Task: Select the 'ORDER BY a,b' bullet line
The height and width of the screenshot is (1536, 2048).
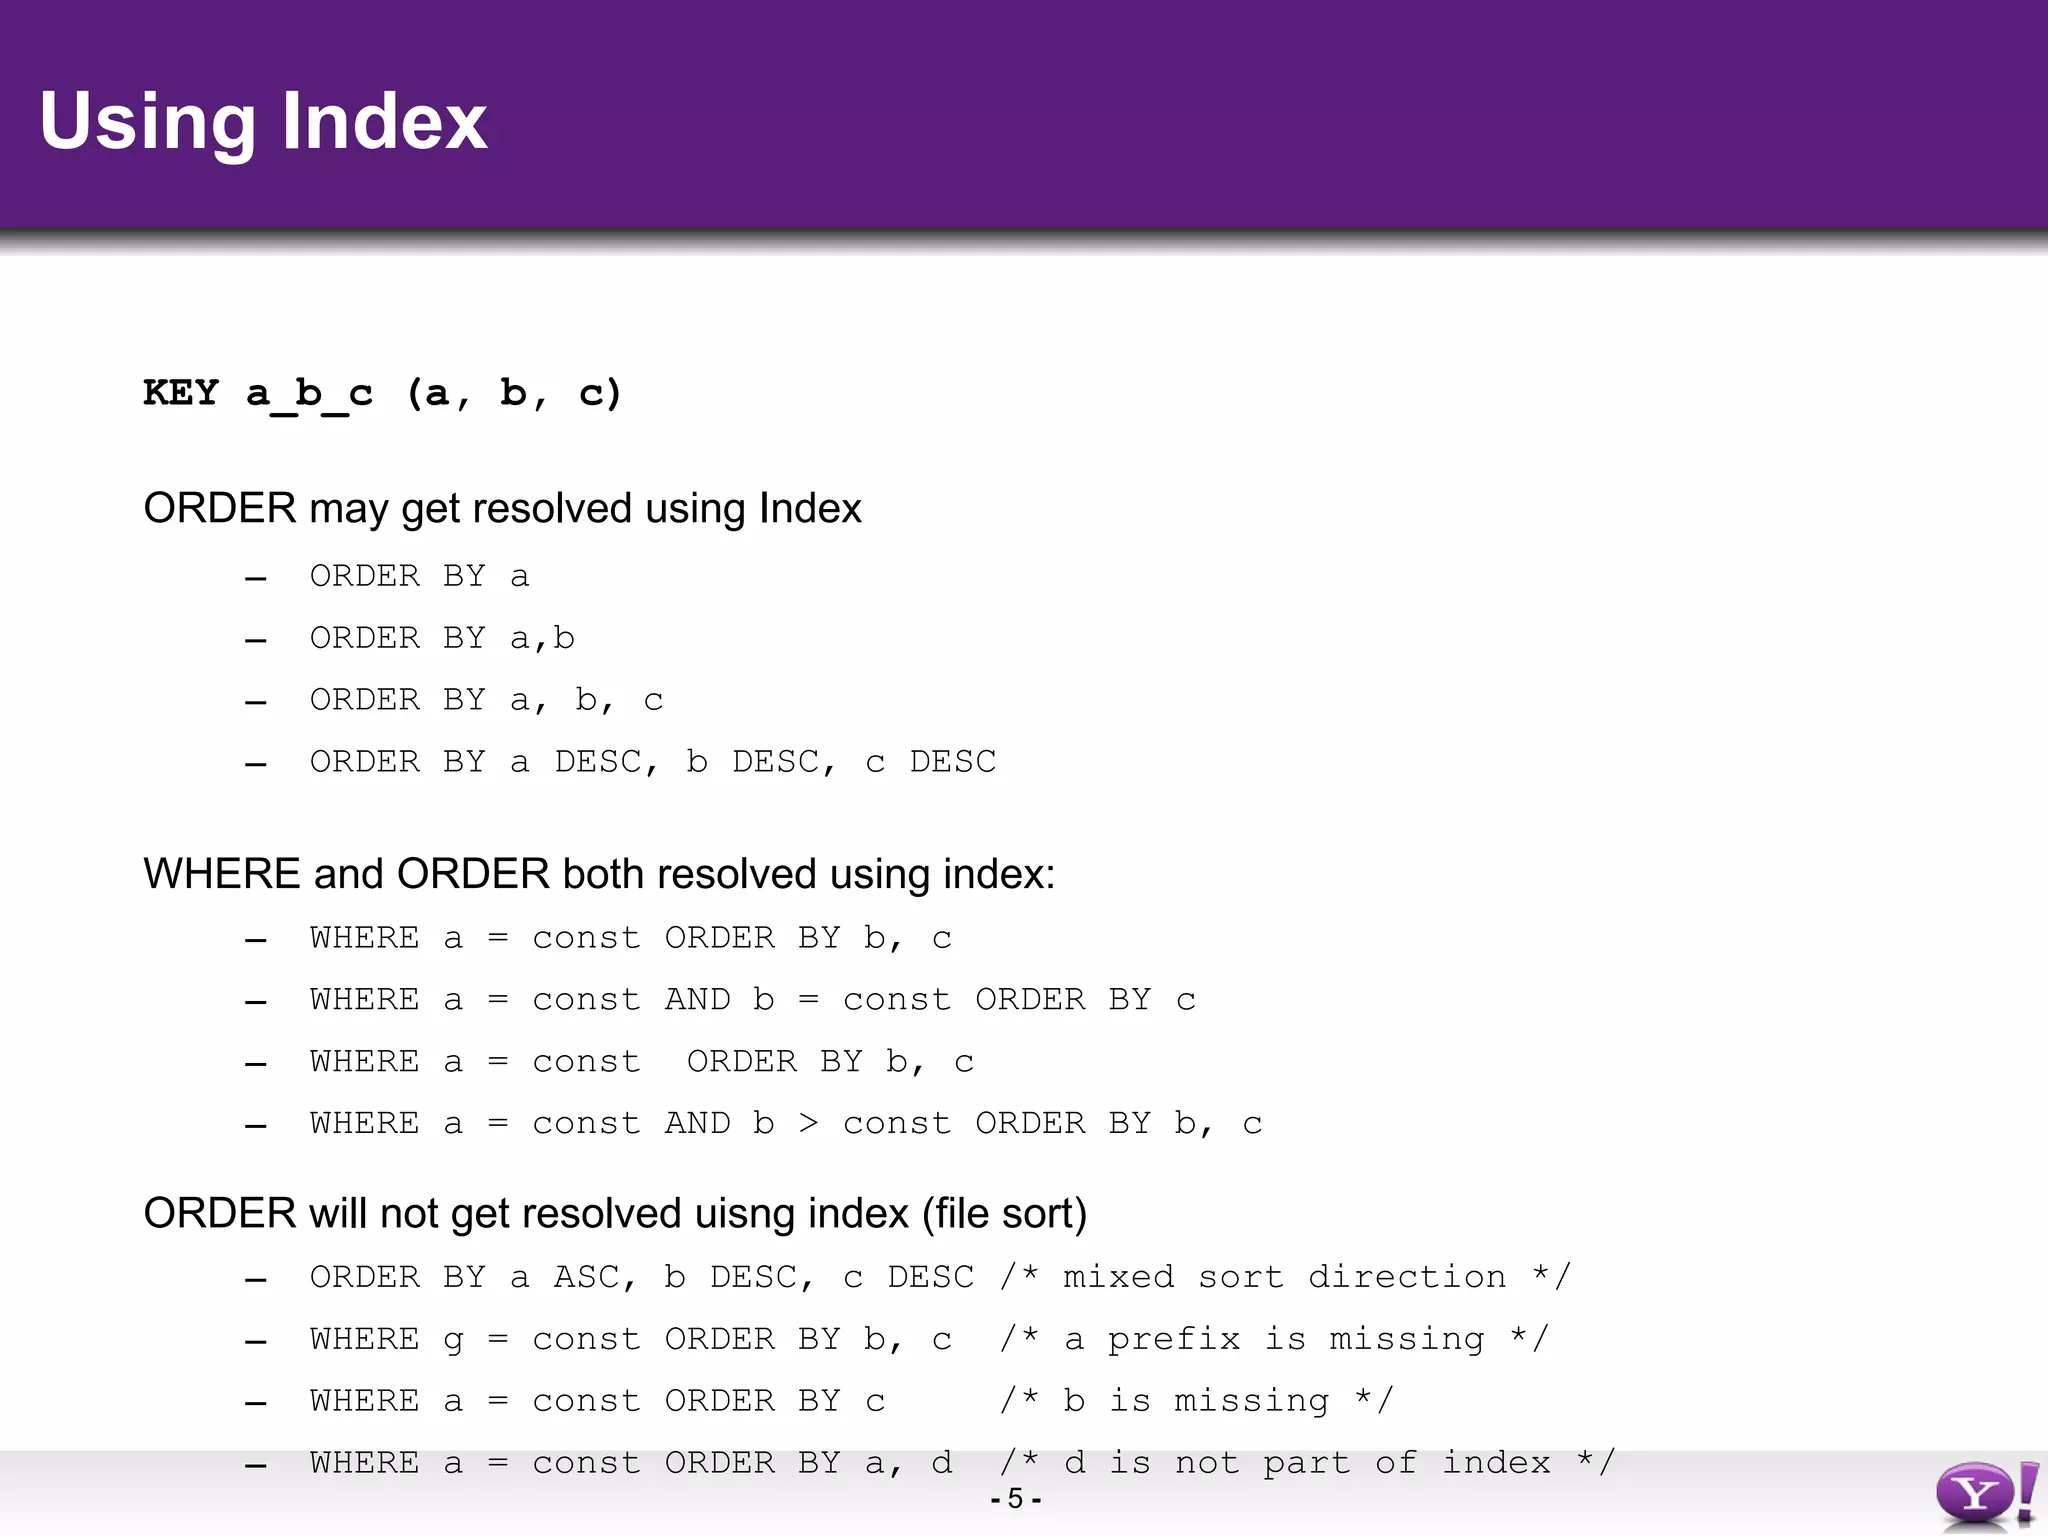Action: pyautogui.click(x=442, y=638)
